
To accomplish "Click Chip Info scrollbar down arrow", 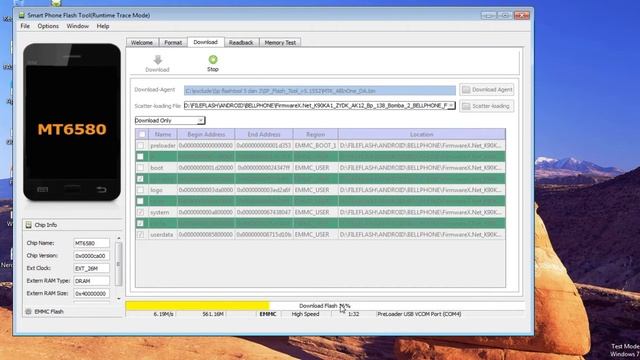I will pos(119,299).
